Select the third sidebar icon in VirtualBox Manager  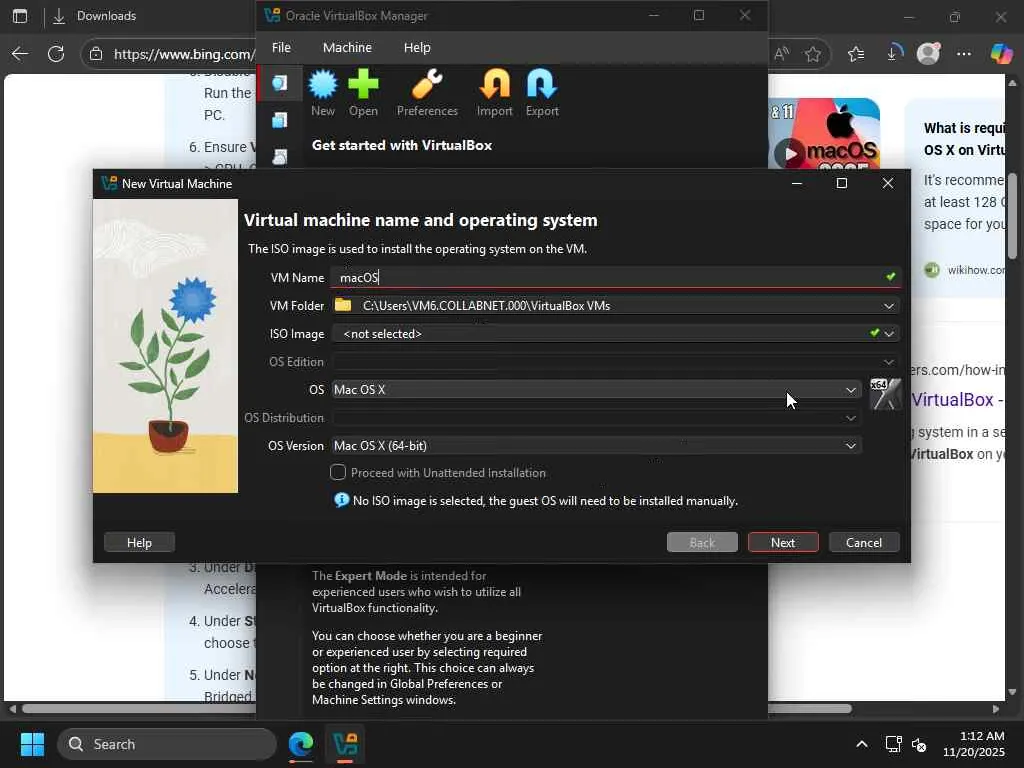tap(280, 157)
